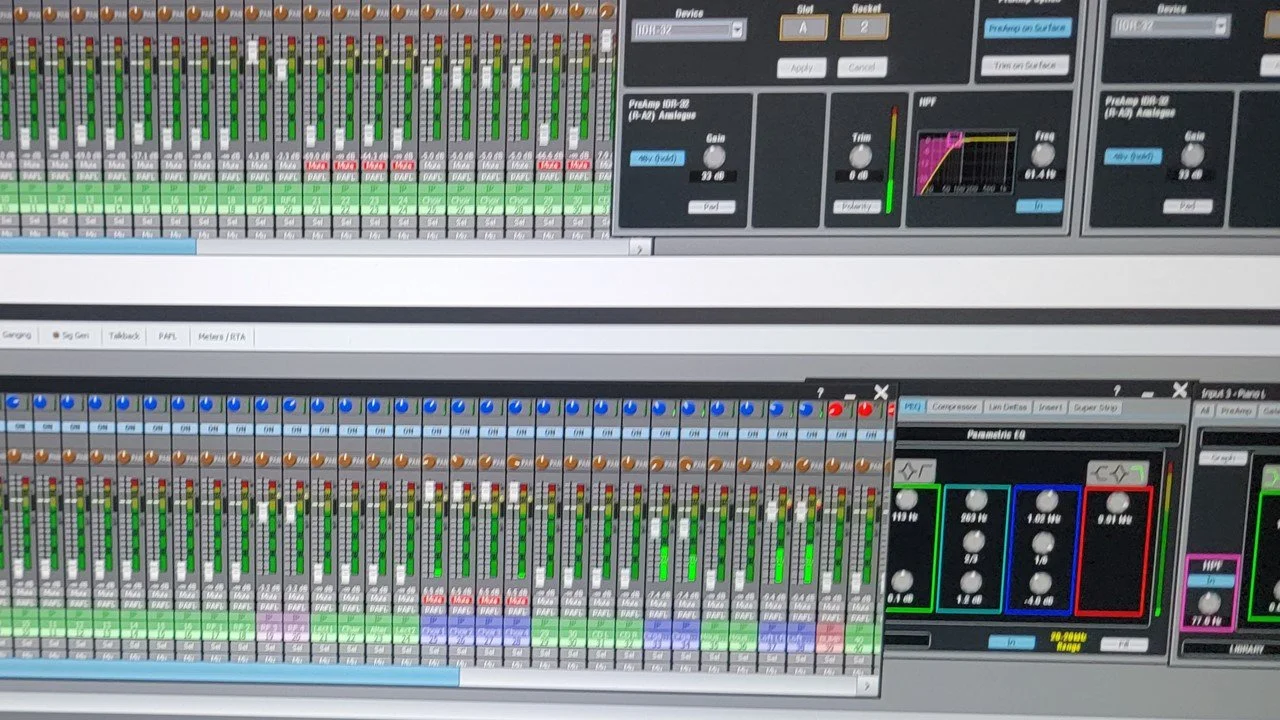Open help for the Parametric EQ window

(x=1117, y=391)
